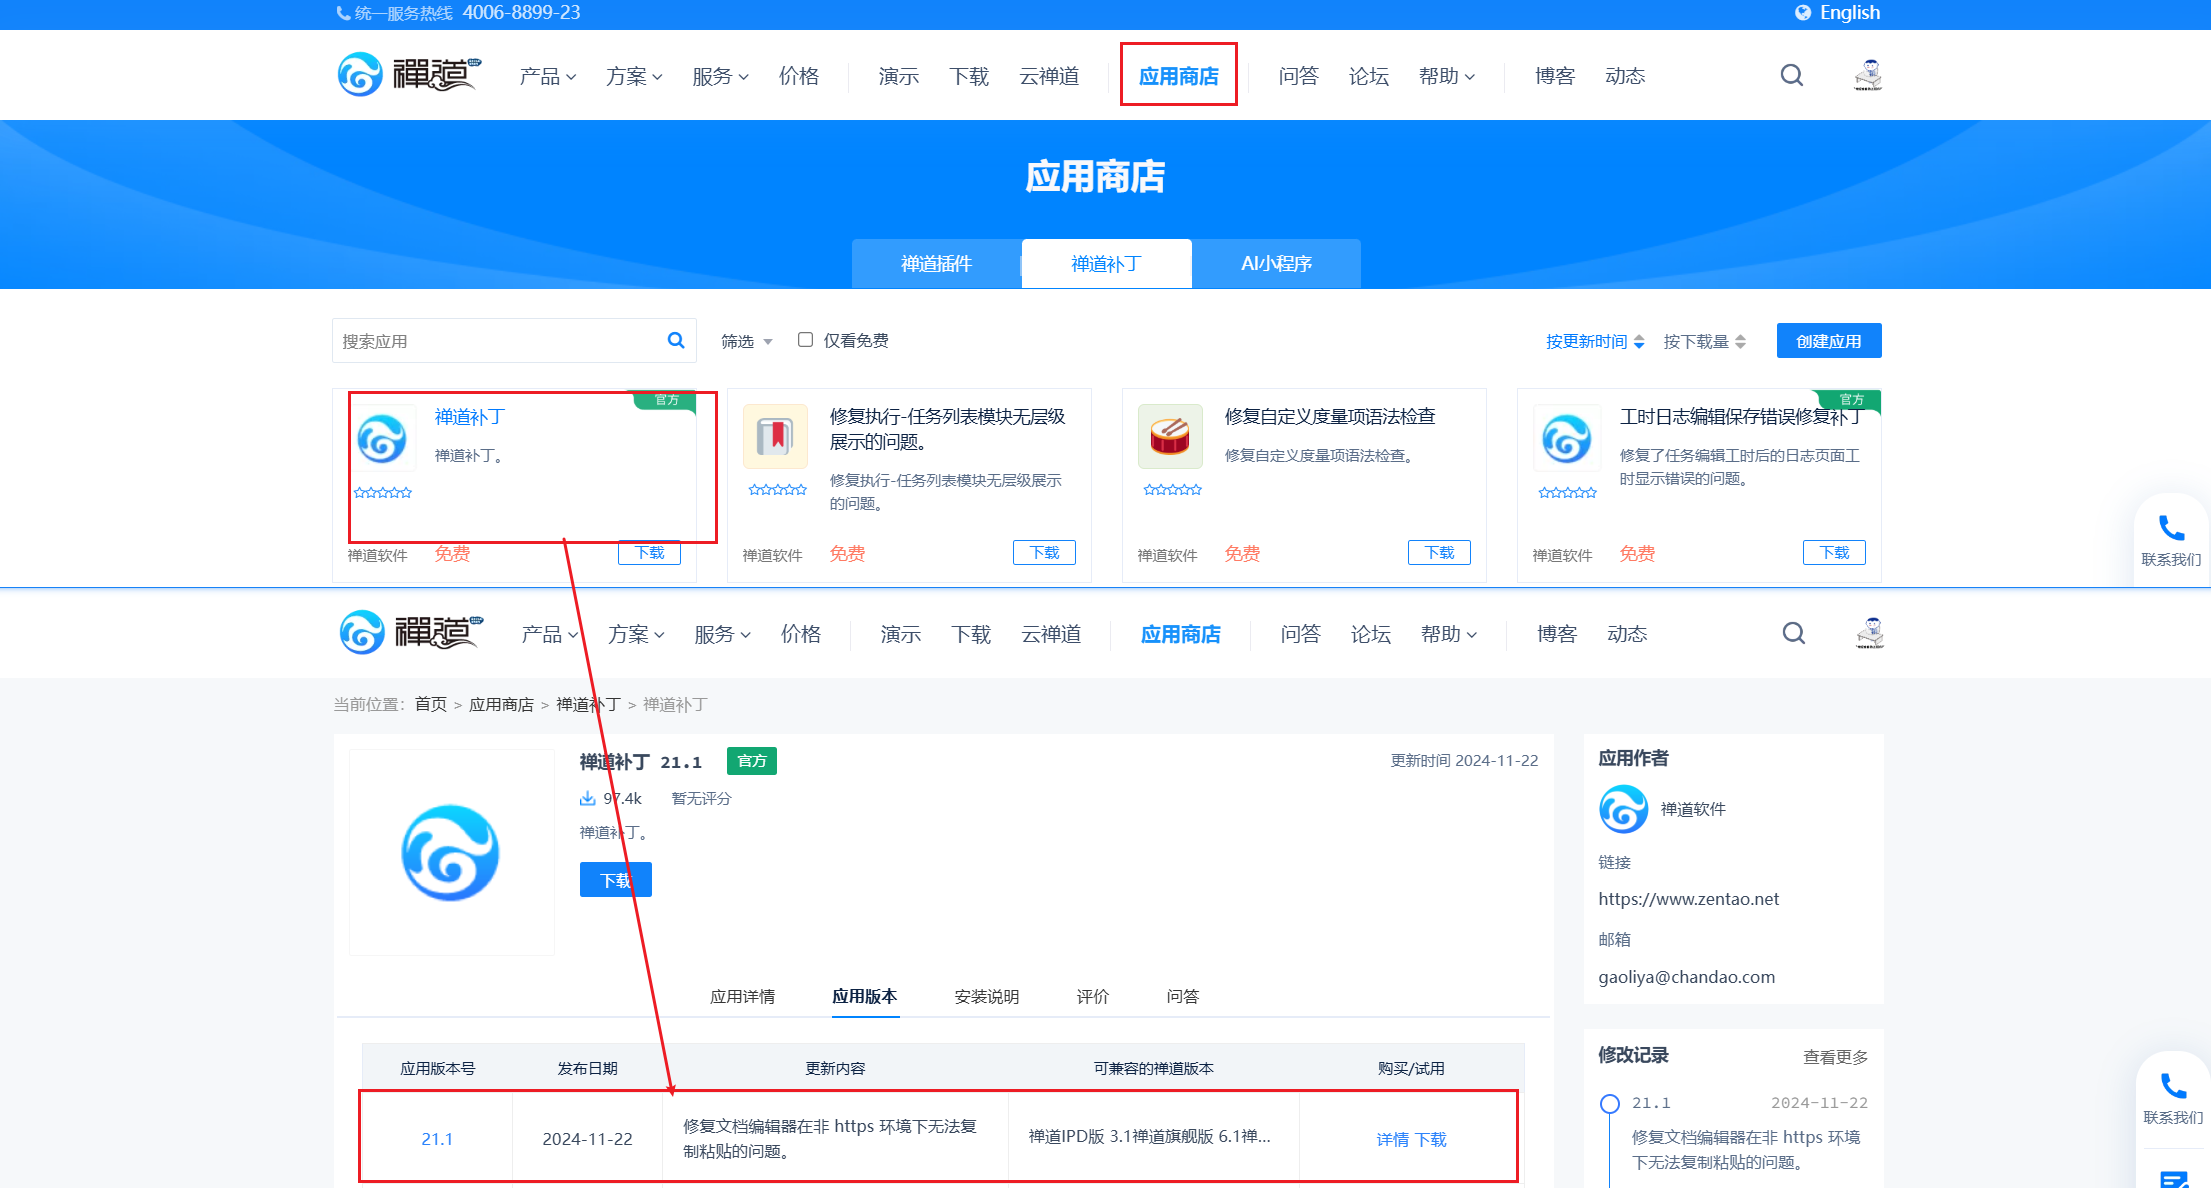Click the ZenTao logo in top header
This screenshot has width=2211, height=1188.
[x=409, y=75]
